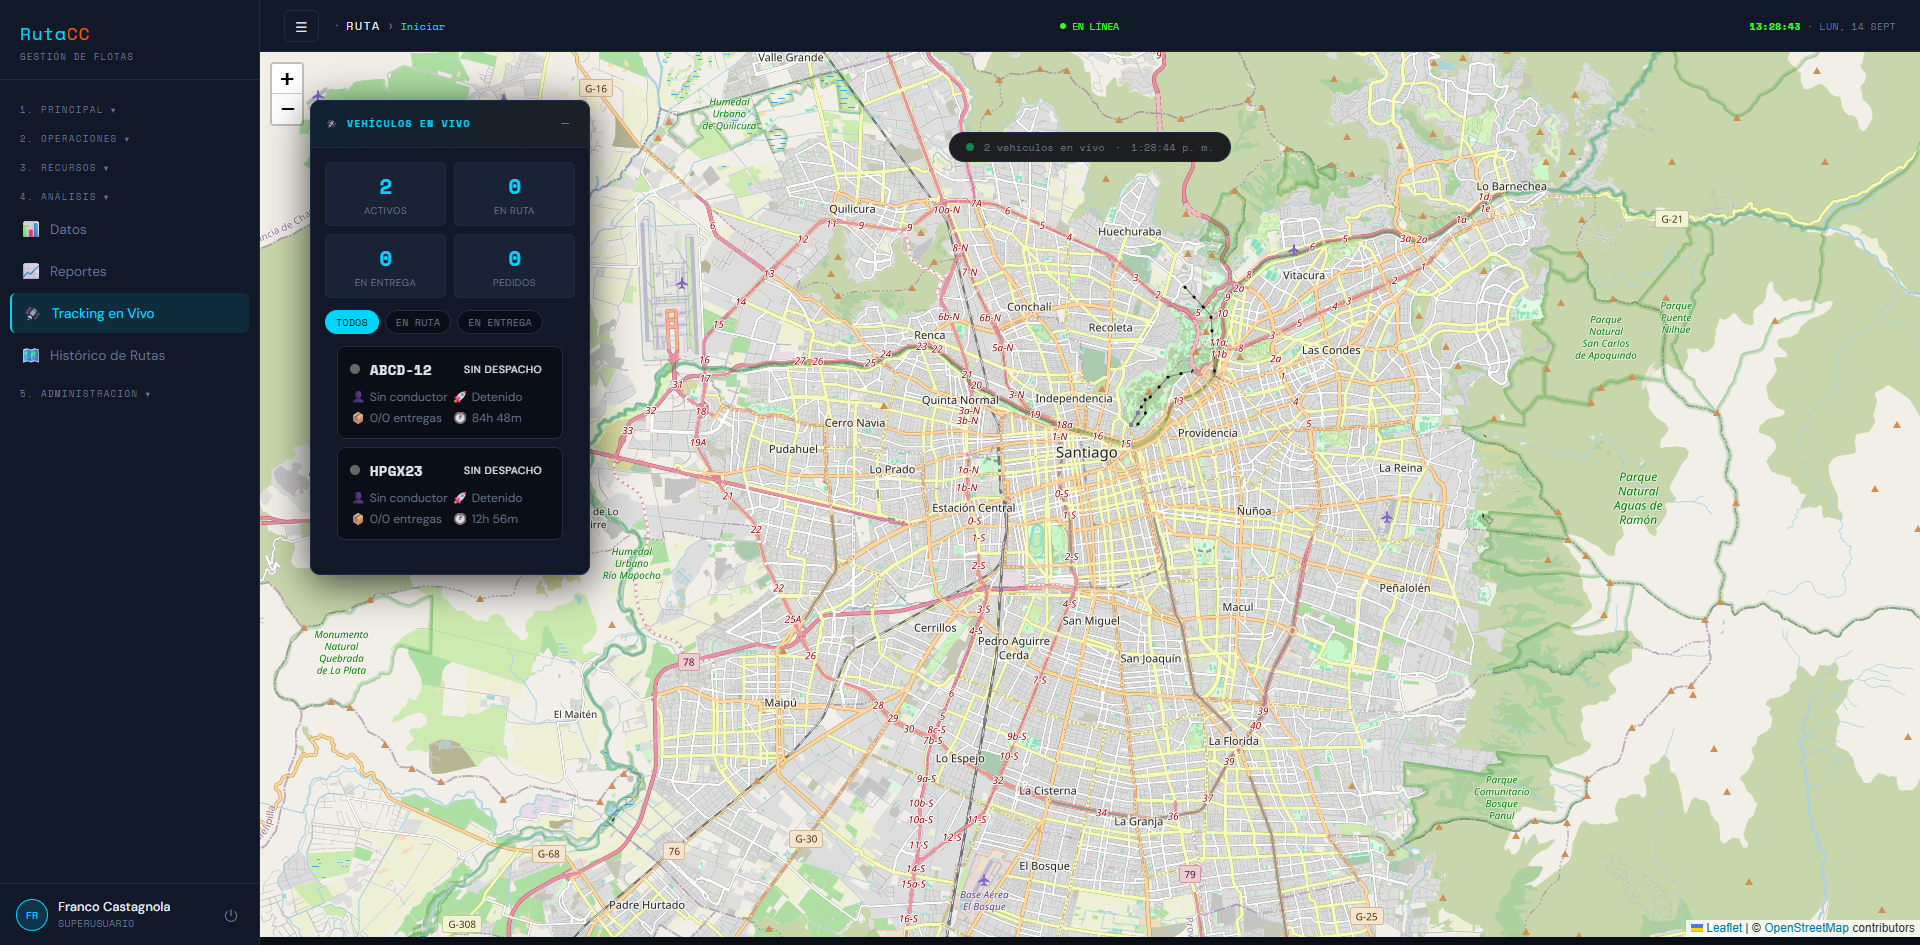Click SIN DESPACHO label on HPGX23
Image resolution: width=1920 pixels, height=945 pixels.
pos(502,471)
